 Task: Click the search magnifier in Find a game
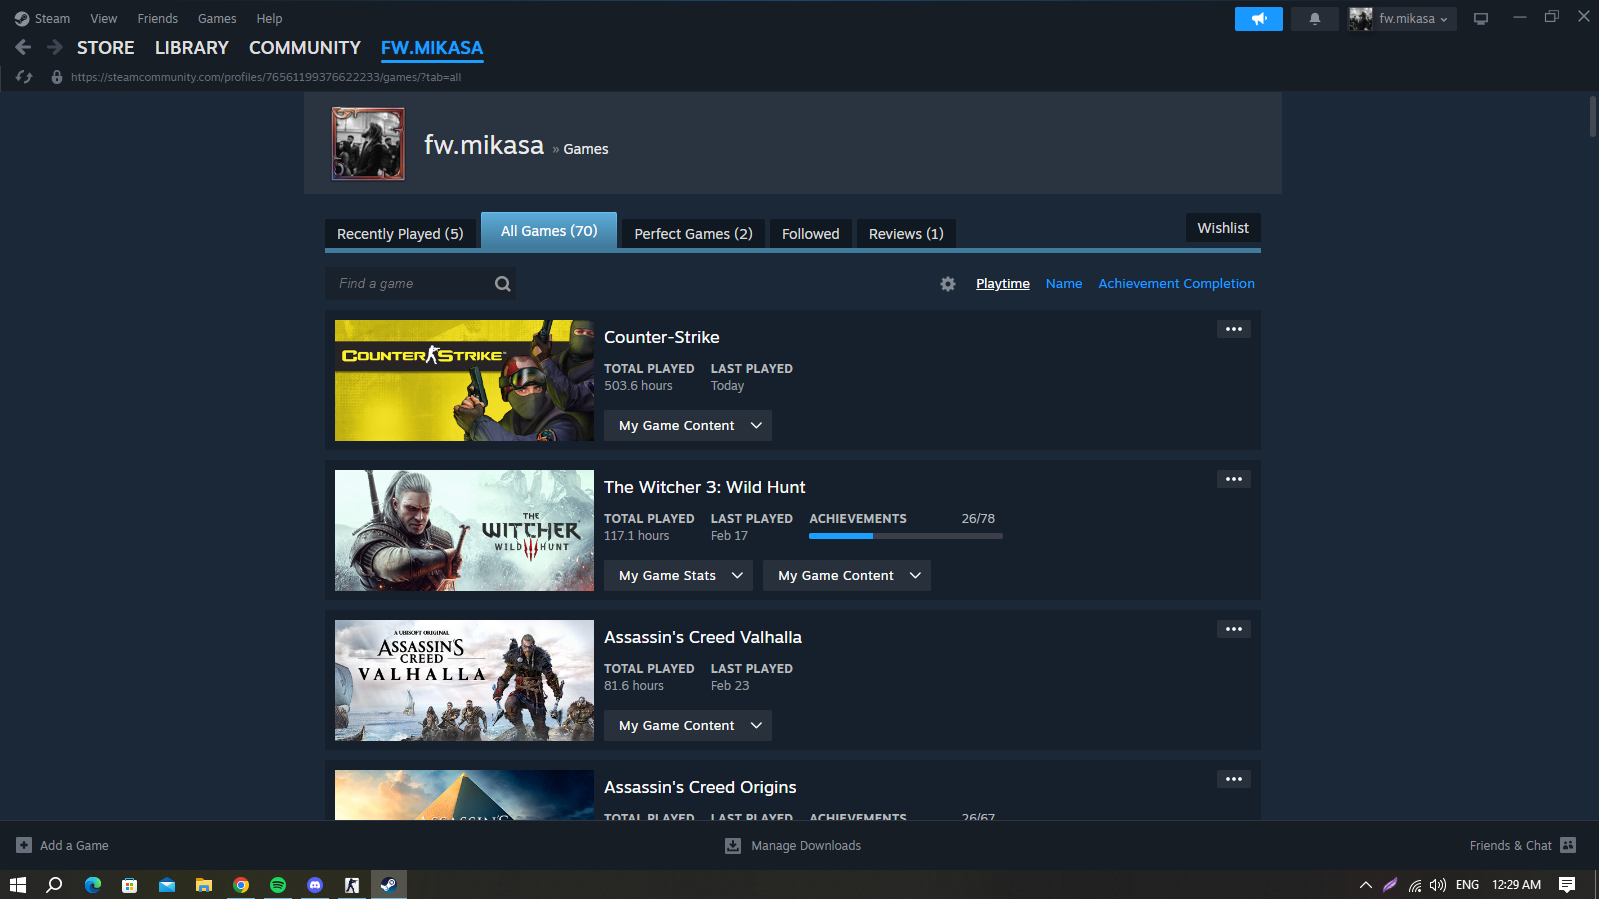point(502,284)
